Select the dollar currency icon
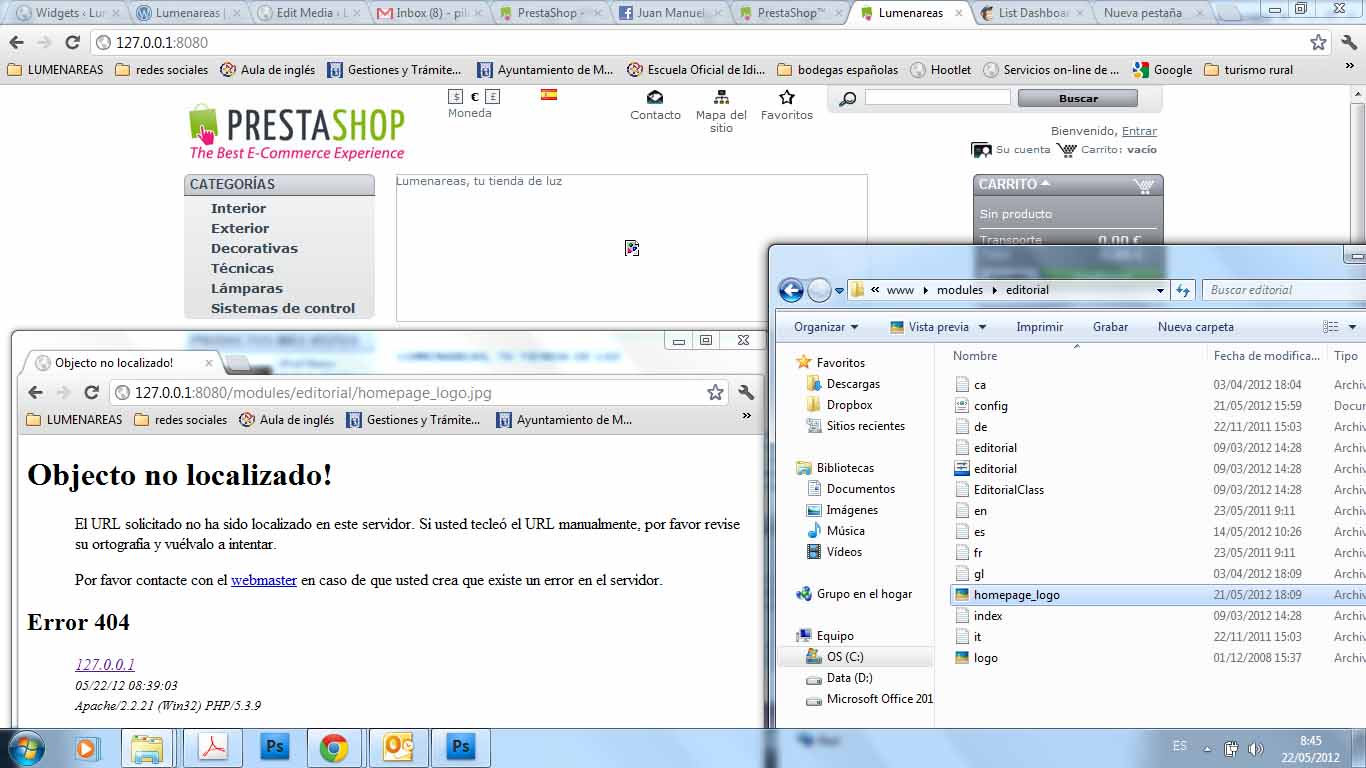Image resolution: width=1366 pixels, height=768 pixels. (456, 97)
